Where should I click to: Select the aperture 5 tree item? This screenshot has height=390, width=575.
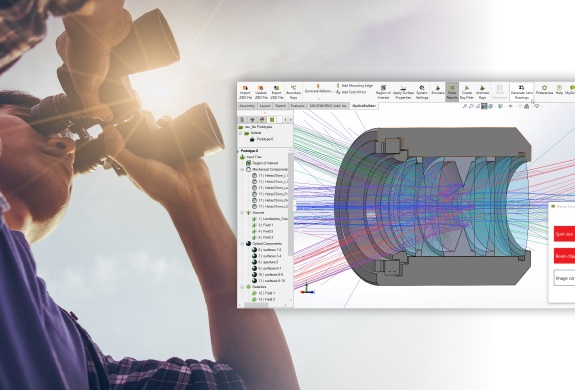click(x=265, y=262)
